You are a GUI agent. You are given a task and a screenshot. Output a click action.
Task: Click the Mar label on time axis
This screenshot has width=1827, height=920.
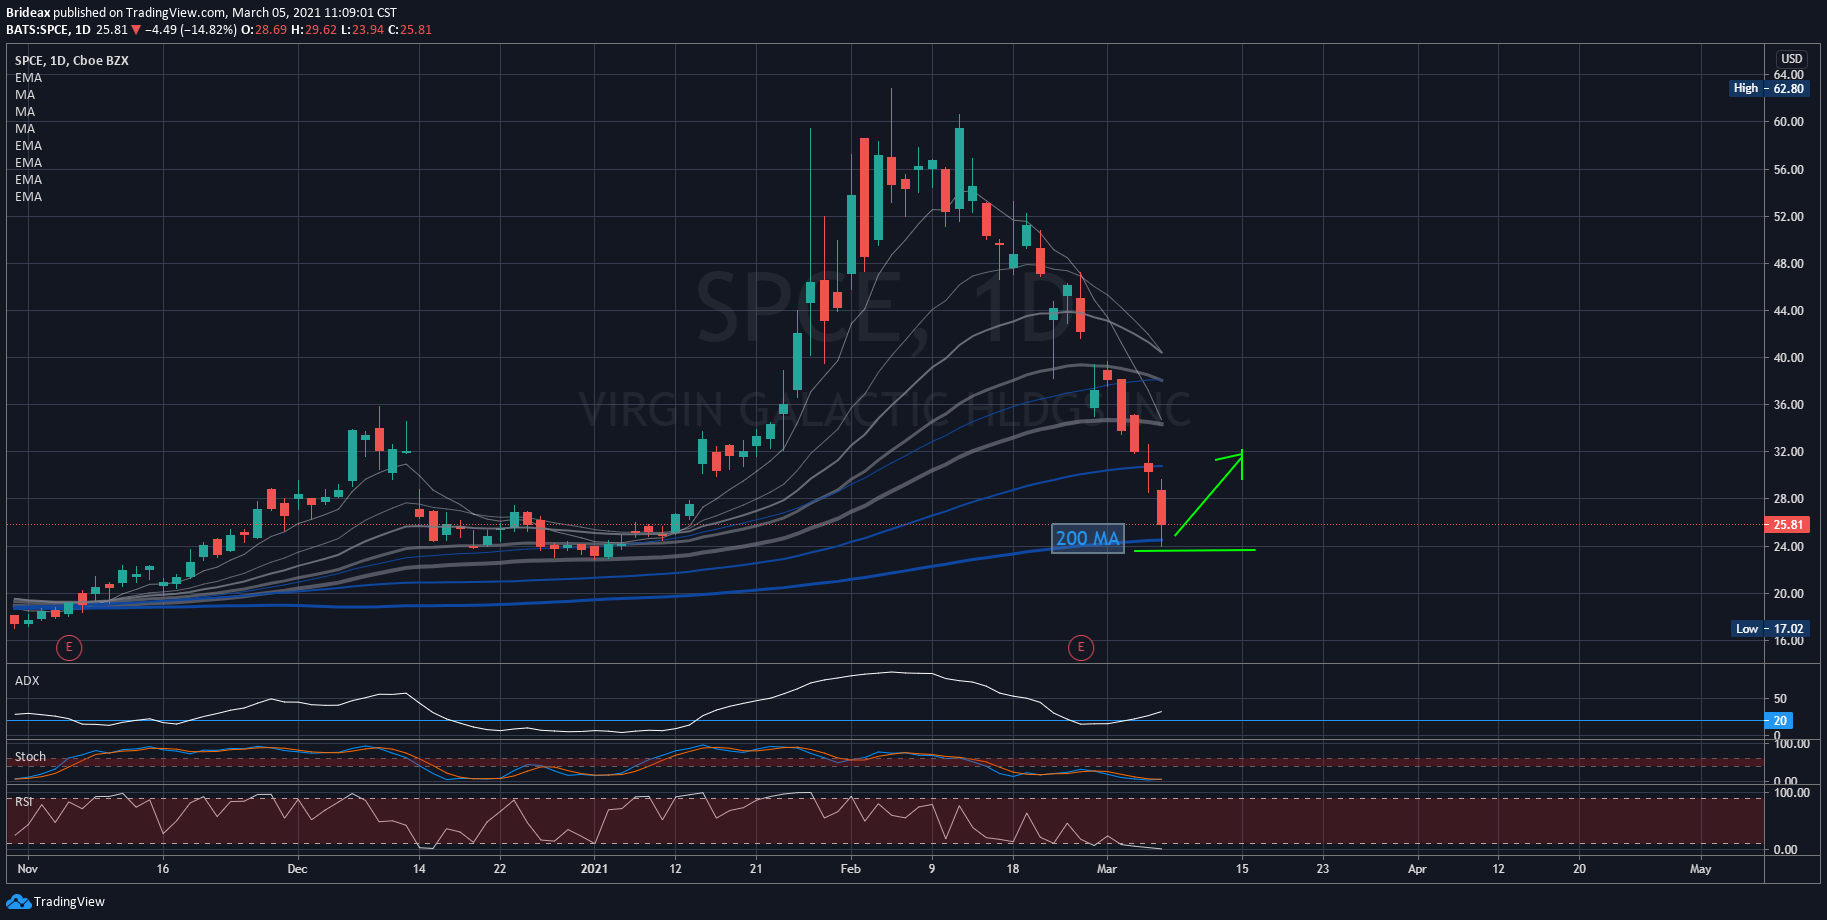[1107, 869]
